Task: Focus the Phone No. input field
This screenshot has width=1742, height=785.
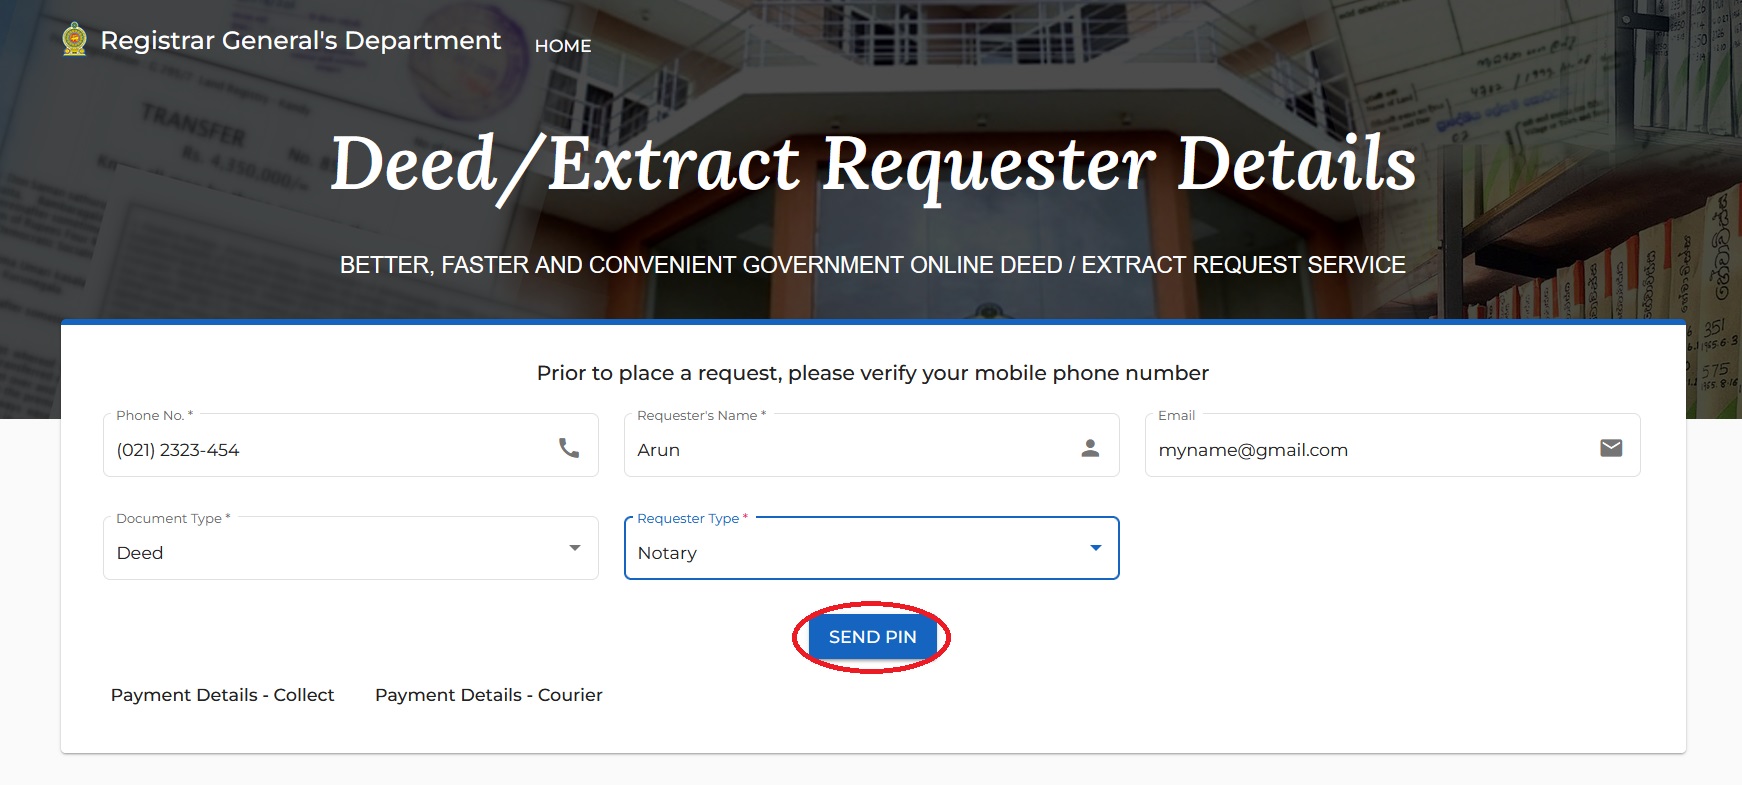Action: click(330, 450)
